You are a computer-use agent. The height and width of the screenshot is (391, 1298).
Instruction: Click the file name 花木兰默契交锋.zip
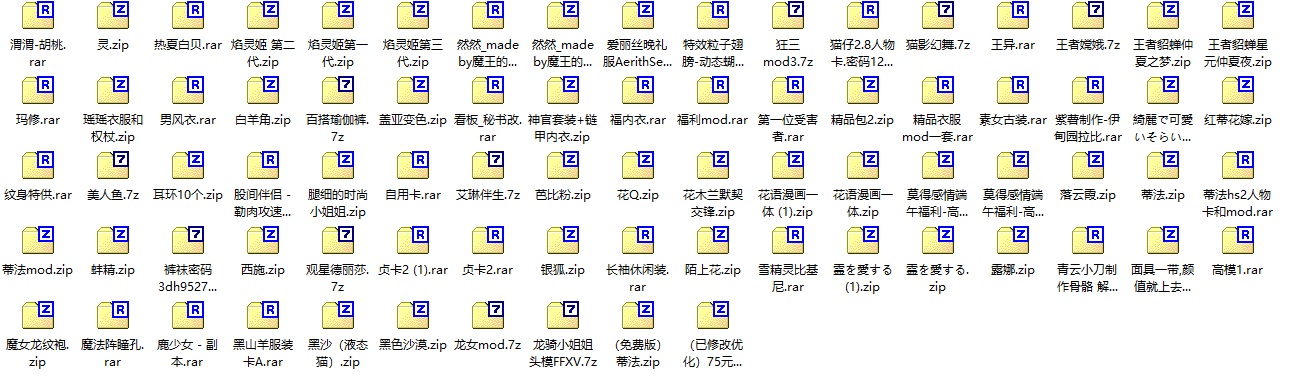[713, 203]
